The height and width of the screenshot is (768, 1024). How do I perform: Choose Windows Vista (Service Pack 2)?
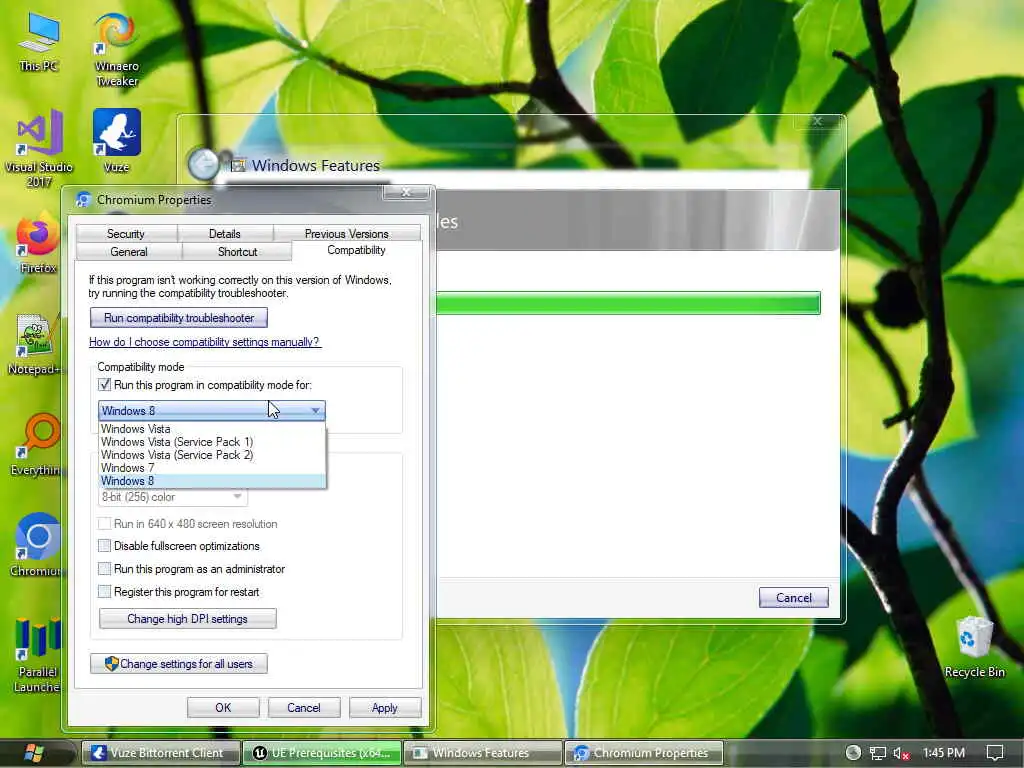click(212, 455)
